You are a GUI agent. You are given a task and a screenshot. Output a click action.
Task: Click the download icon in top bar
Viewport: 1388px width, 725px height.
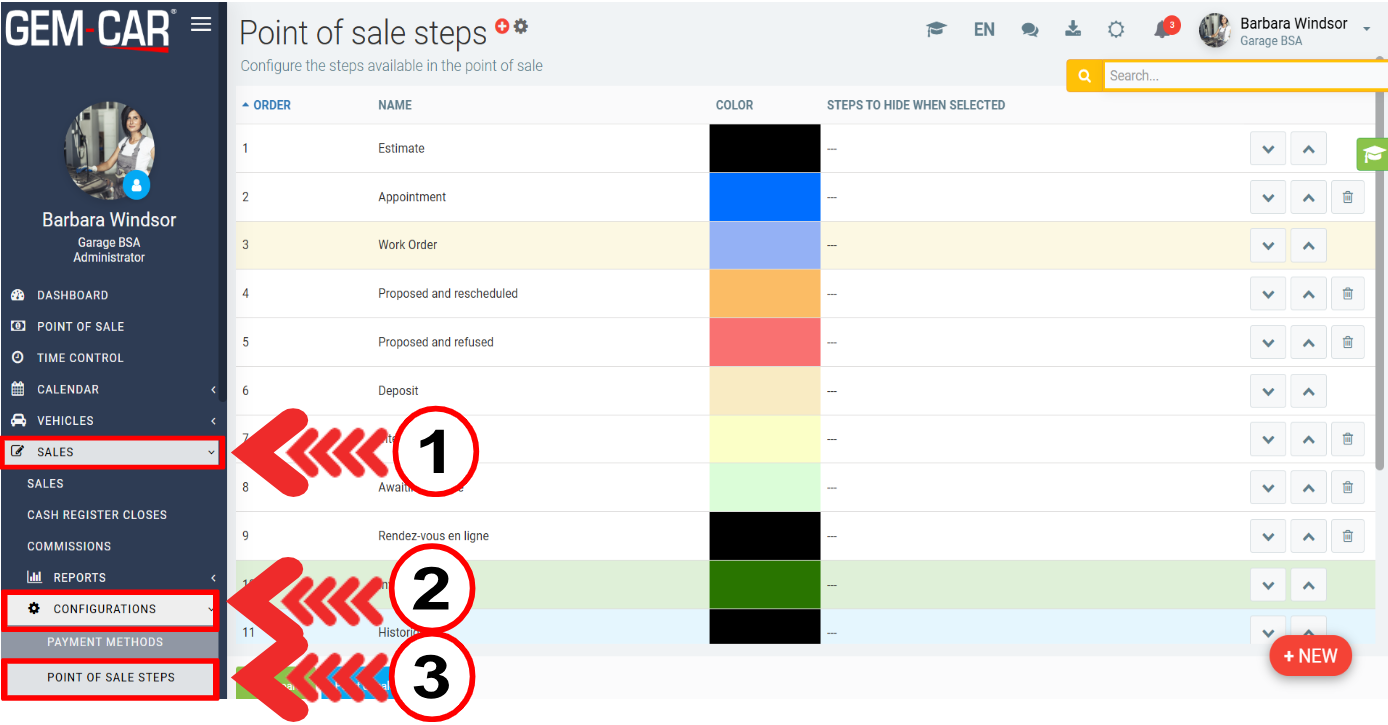1073,29
